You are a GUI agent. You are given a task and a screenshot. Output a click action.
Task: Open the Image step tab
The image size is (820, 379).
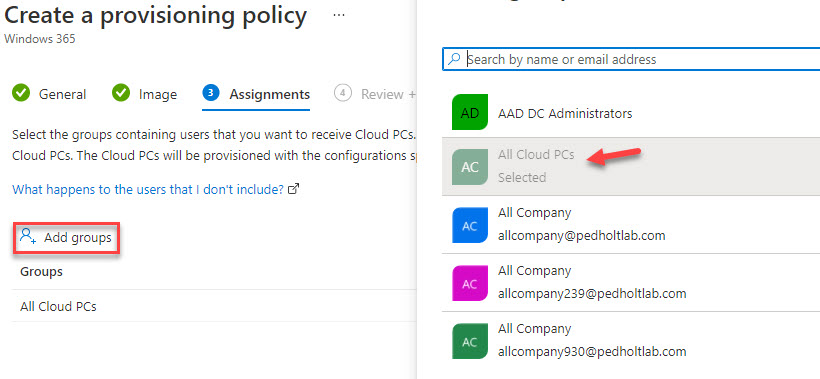click(x=145, y=94)
